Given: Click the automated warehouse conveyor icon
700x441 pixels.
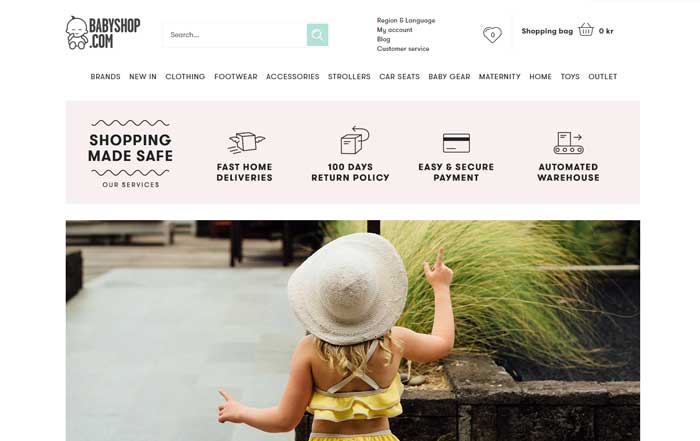Looking at the screenshot, I should click(x=568, y=142).
